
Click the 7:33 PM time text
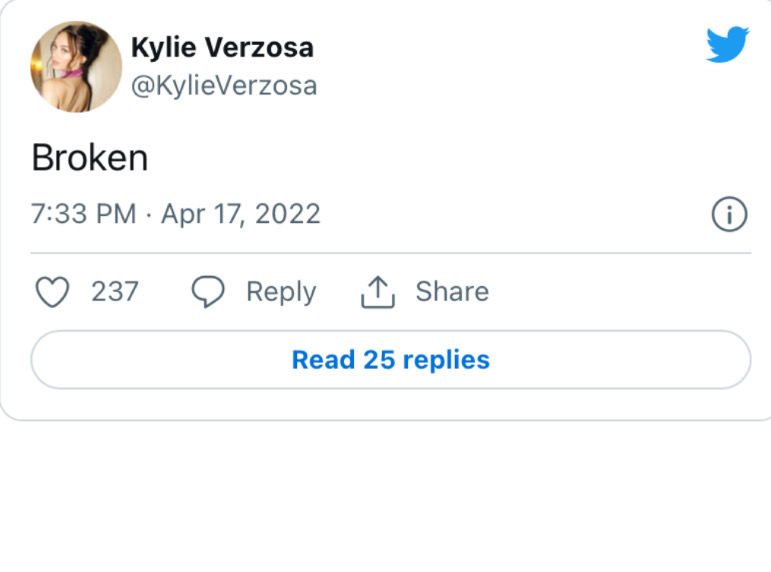pos(83,214)
